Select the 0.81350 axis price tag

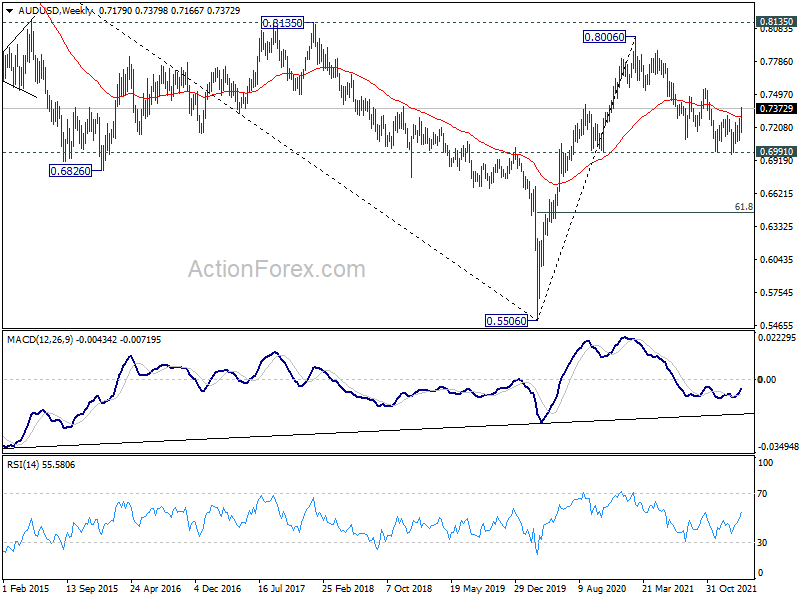(776, 22)
